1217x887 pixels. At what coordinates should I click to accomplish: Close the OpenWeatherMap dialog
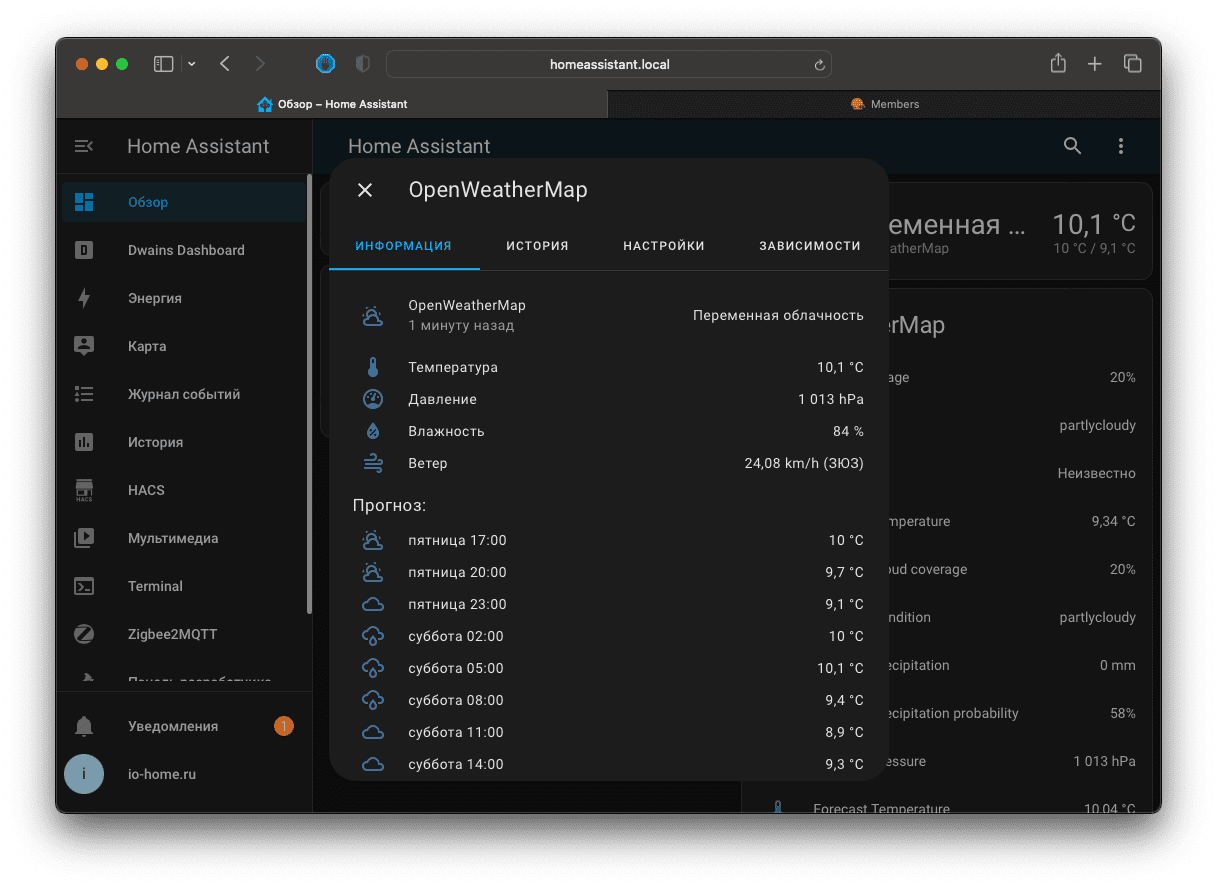coord(365,190)
